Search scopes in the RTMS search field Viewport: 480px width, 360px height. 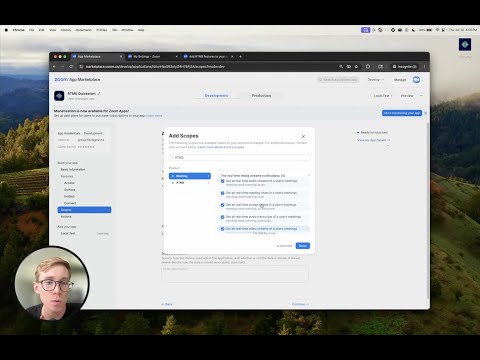(x=239, y=157)
